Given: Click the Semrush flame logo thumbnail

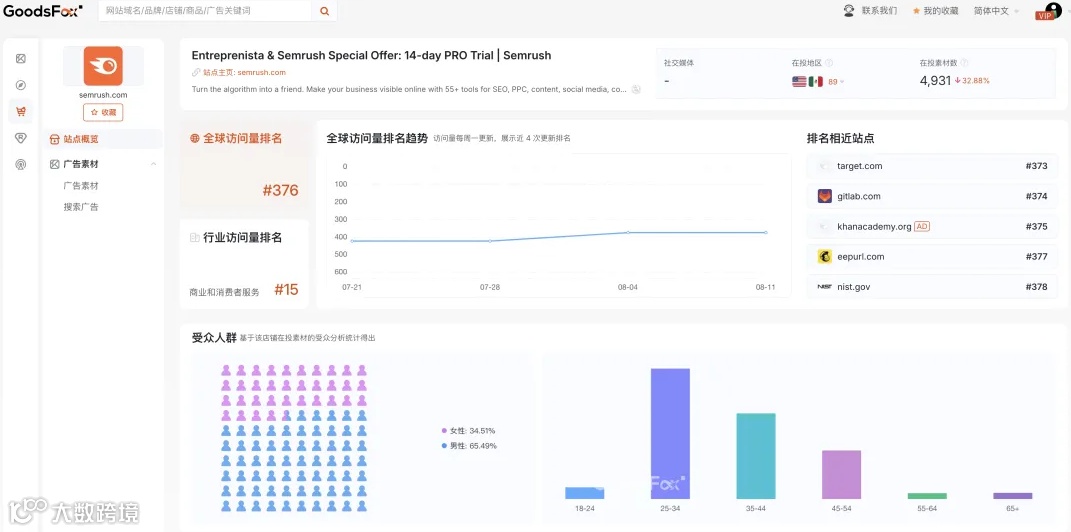Looking at the screenshot, I should (103, 66).
